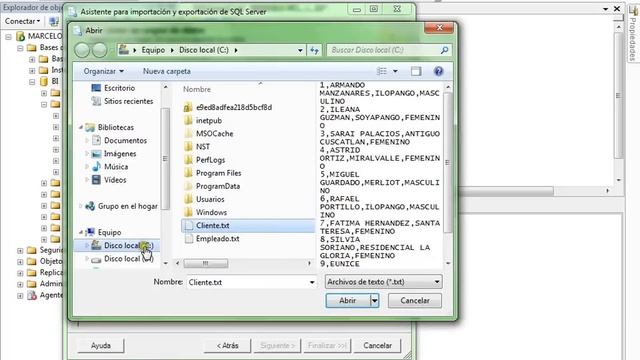Image resolution: width=640 pixels, height=360 pixels.
Task: Select the Música library
Action: (x=116, y=167)
